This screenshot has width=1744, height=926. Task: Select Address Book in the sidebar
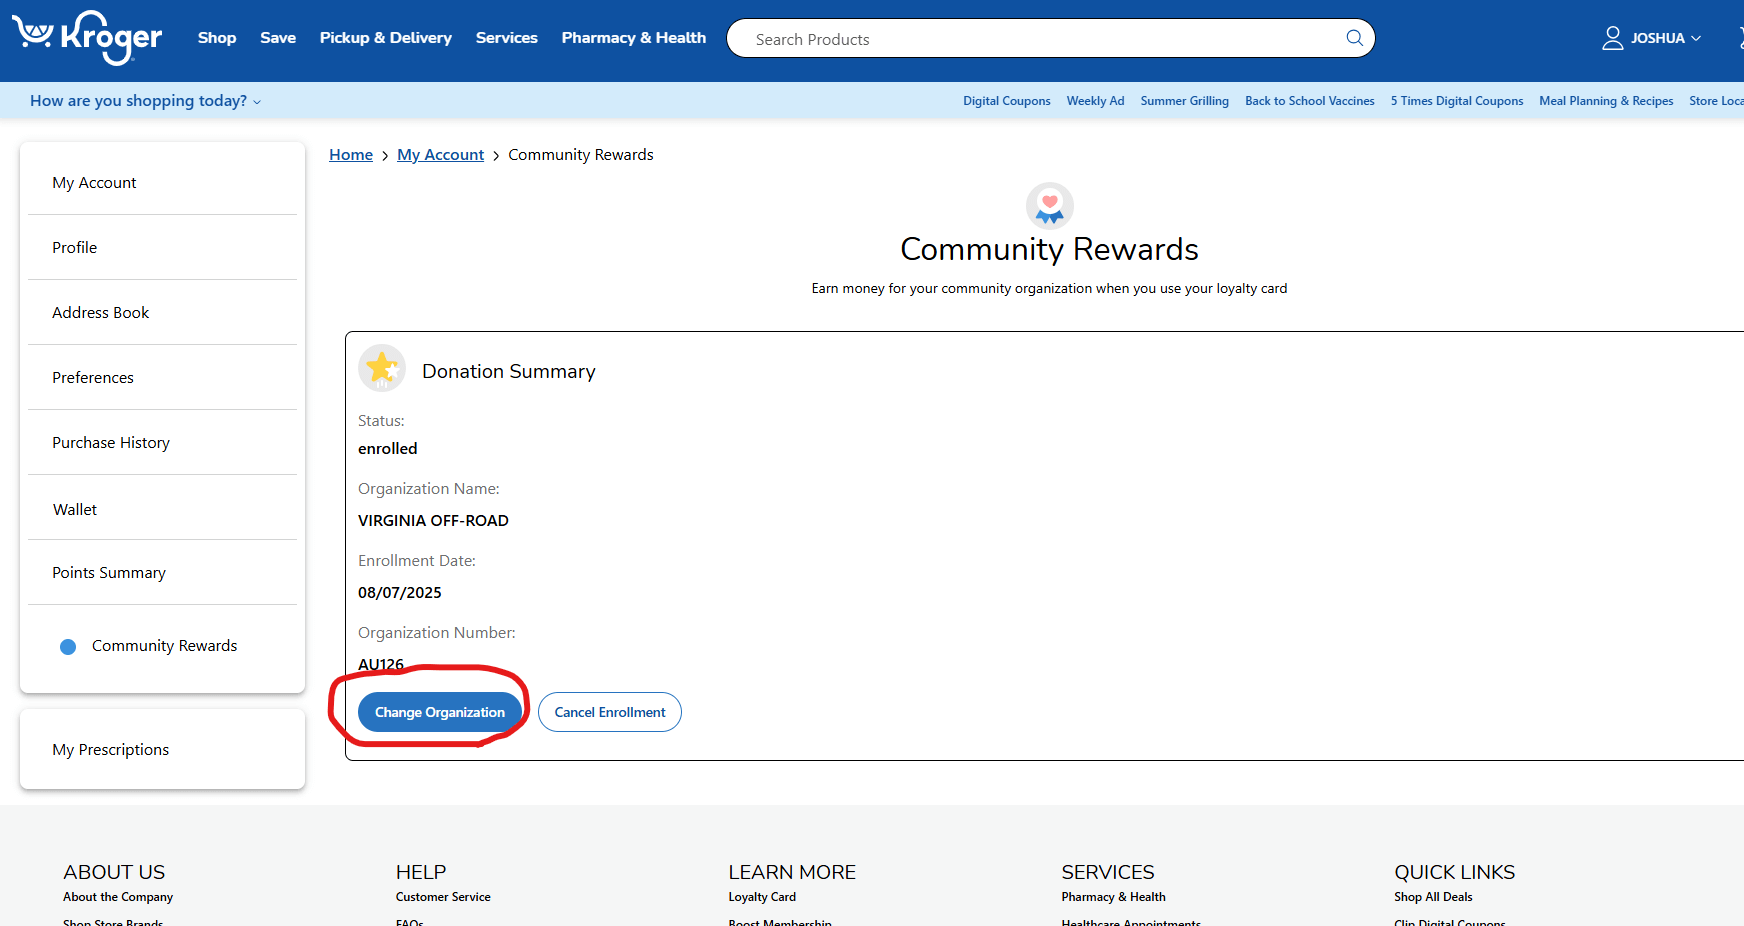click(162, 312)
